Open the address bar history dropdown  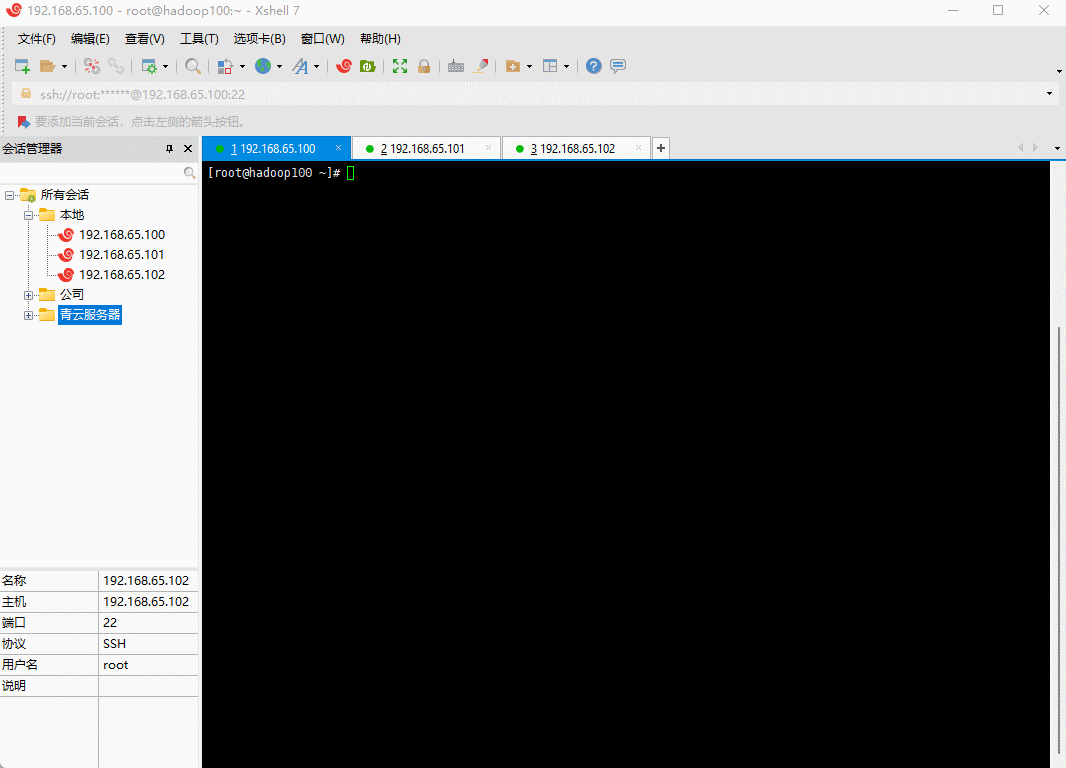pyautogui.click(x=1050, y=94)
